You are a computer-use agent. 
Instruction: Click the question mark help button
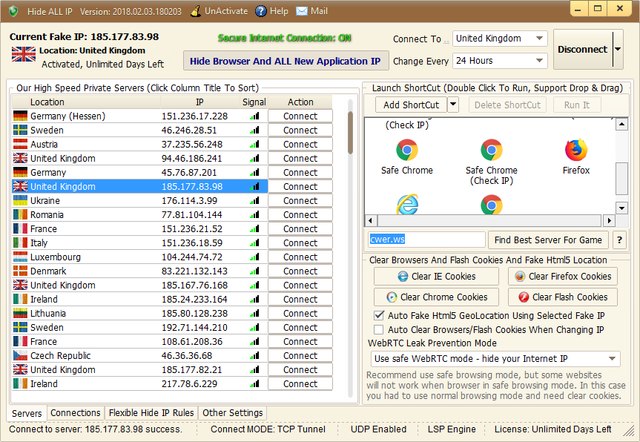coord(619,240)
